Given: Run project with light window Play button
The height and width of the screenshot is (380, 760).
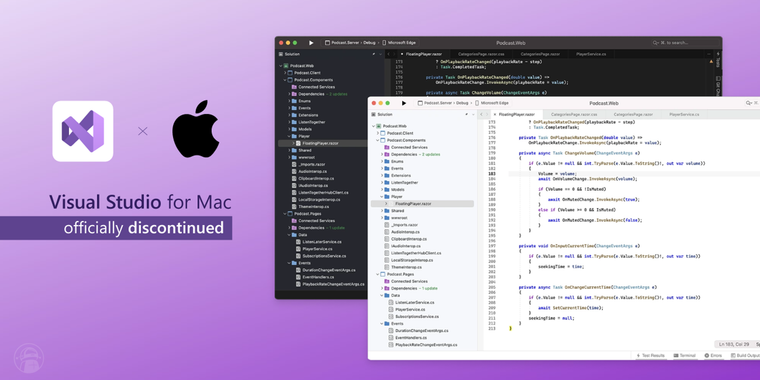Looking at the screenshot, I should coord(404,103).
